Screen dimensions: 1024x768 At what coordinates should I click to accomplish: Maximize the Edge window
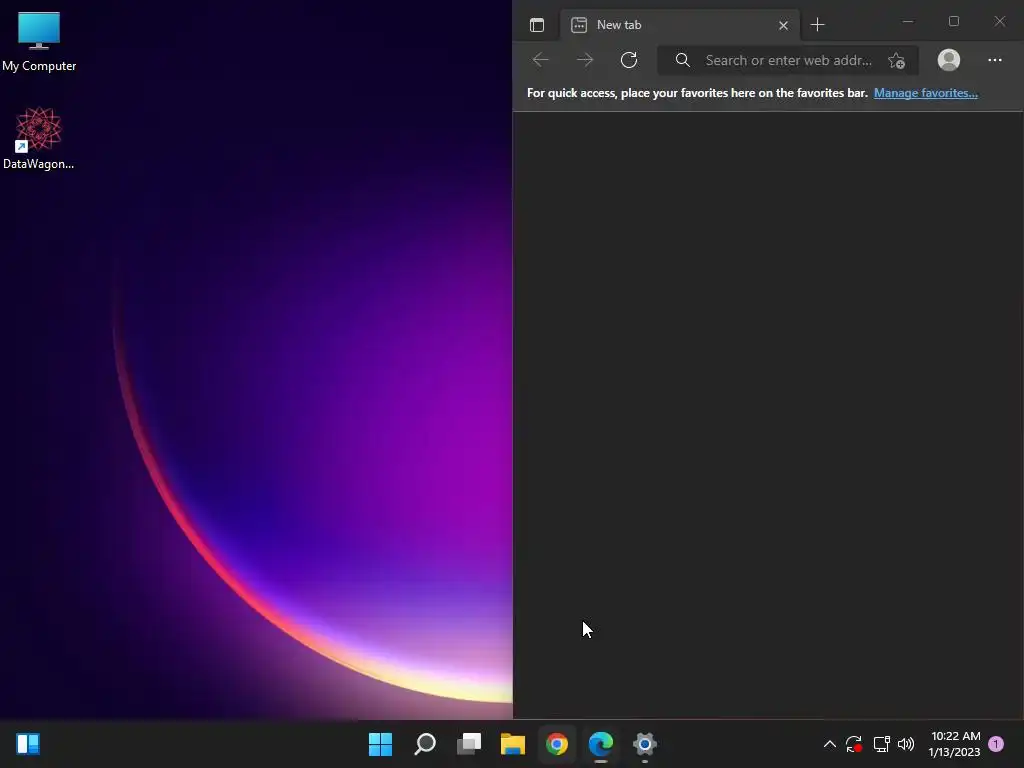[953, 22]
